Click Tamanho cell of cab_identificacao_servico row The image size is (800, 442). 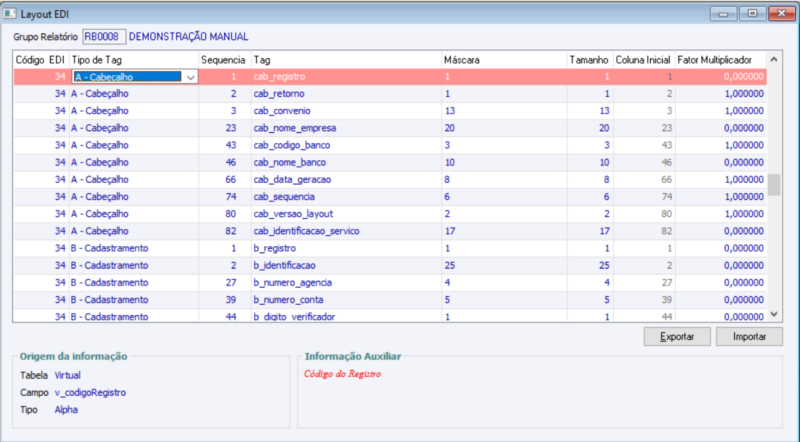click(x=590, y=231)
